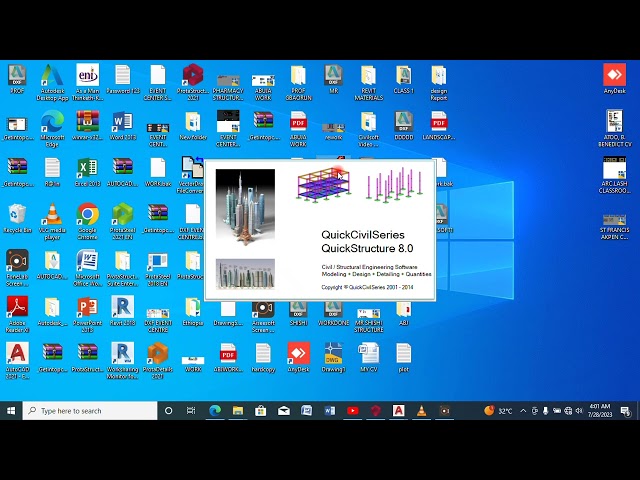The width and height of the screenshot is (640, 480).
Task: Open the PROF GBAORUN folder
Action: [298, 82]
